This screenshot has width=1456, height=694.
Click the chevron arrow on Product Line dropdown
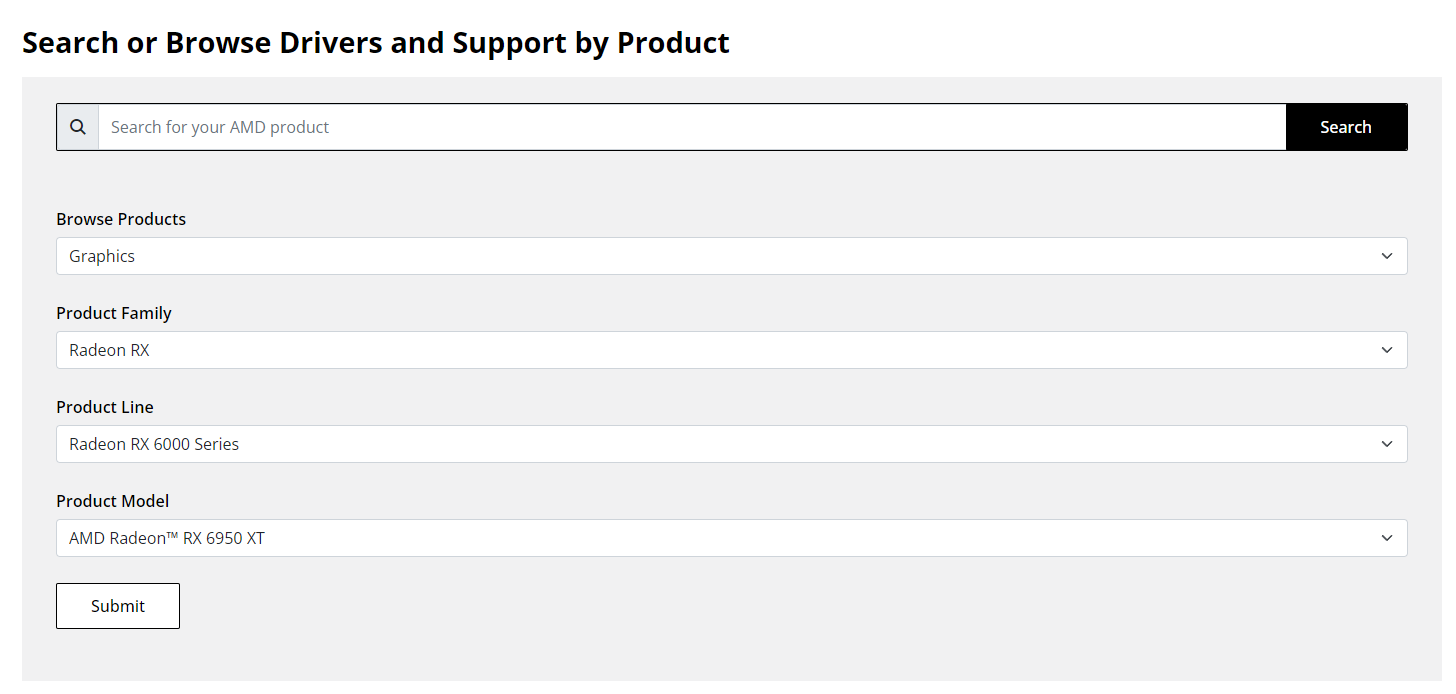1386,444
